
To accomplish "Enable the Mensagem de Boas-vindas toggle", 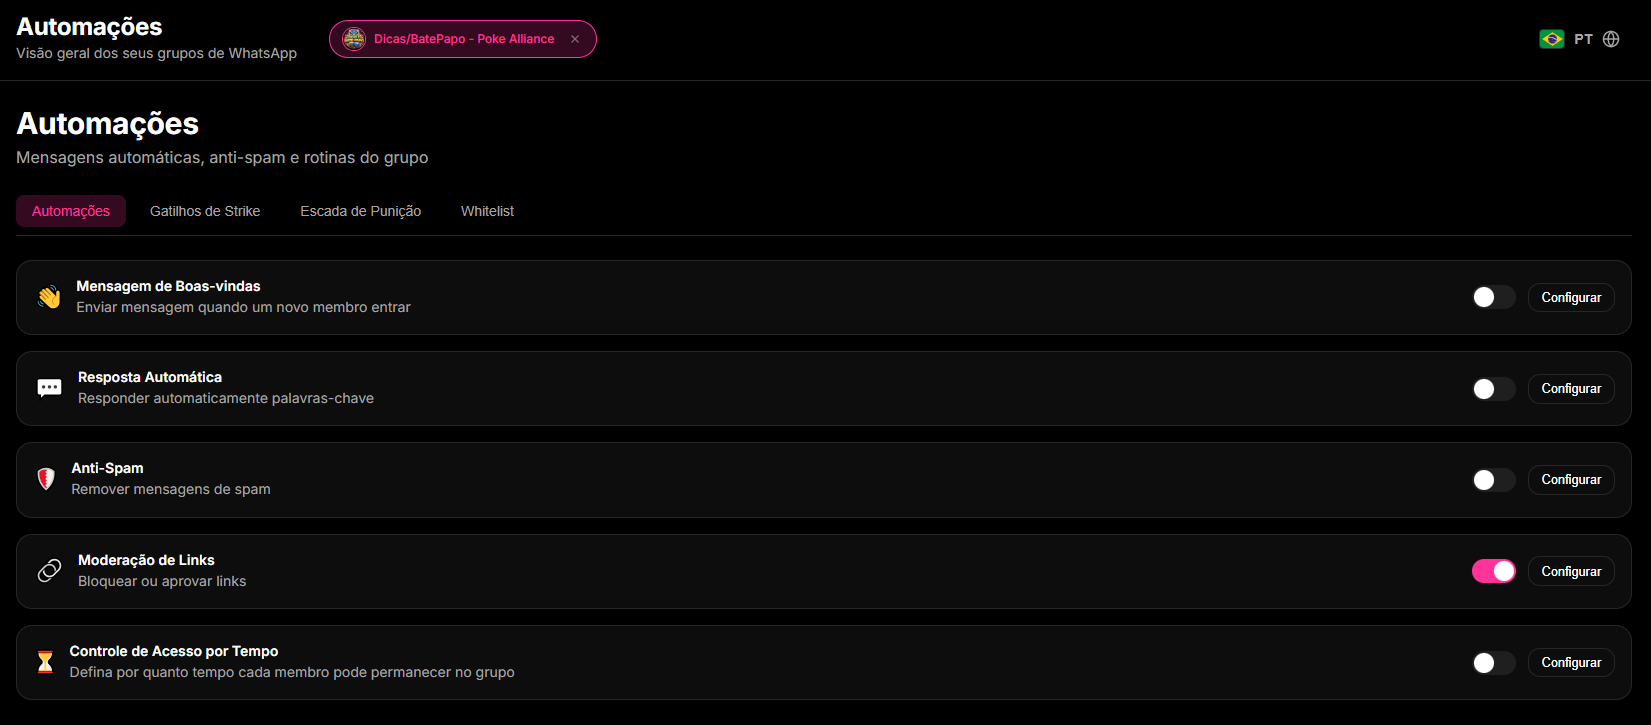I will pos(1494,297).
